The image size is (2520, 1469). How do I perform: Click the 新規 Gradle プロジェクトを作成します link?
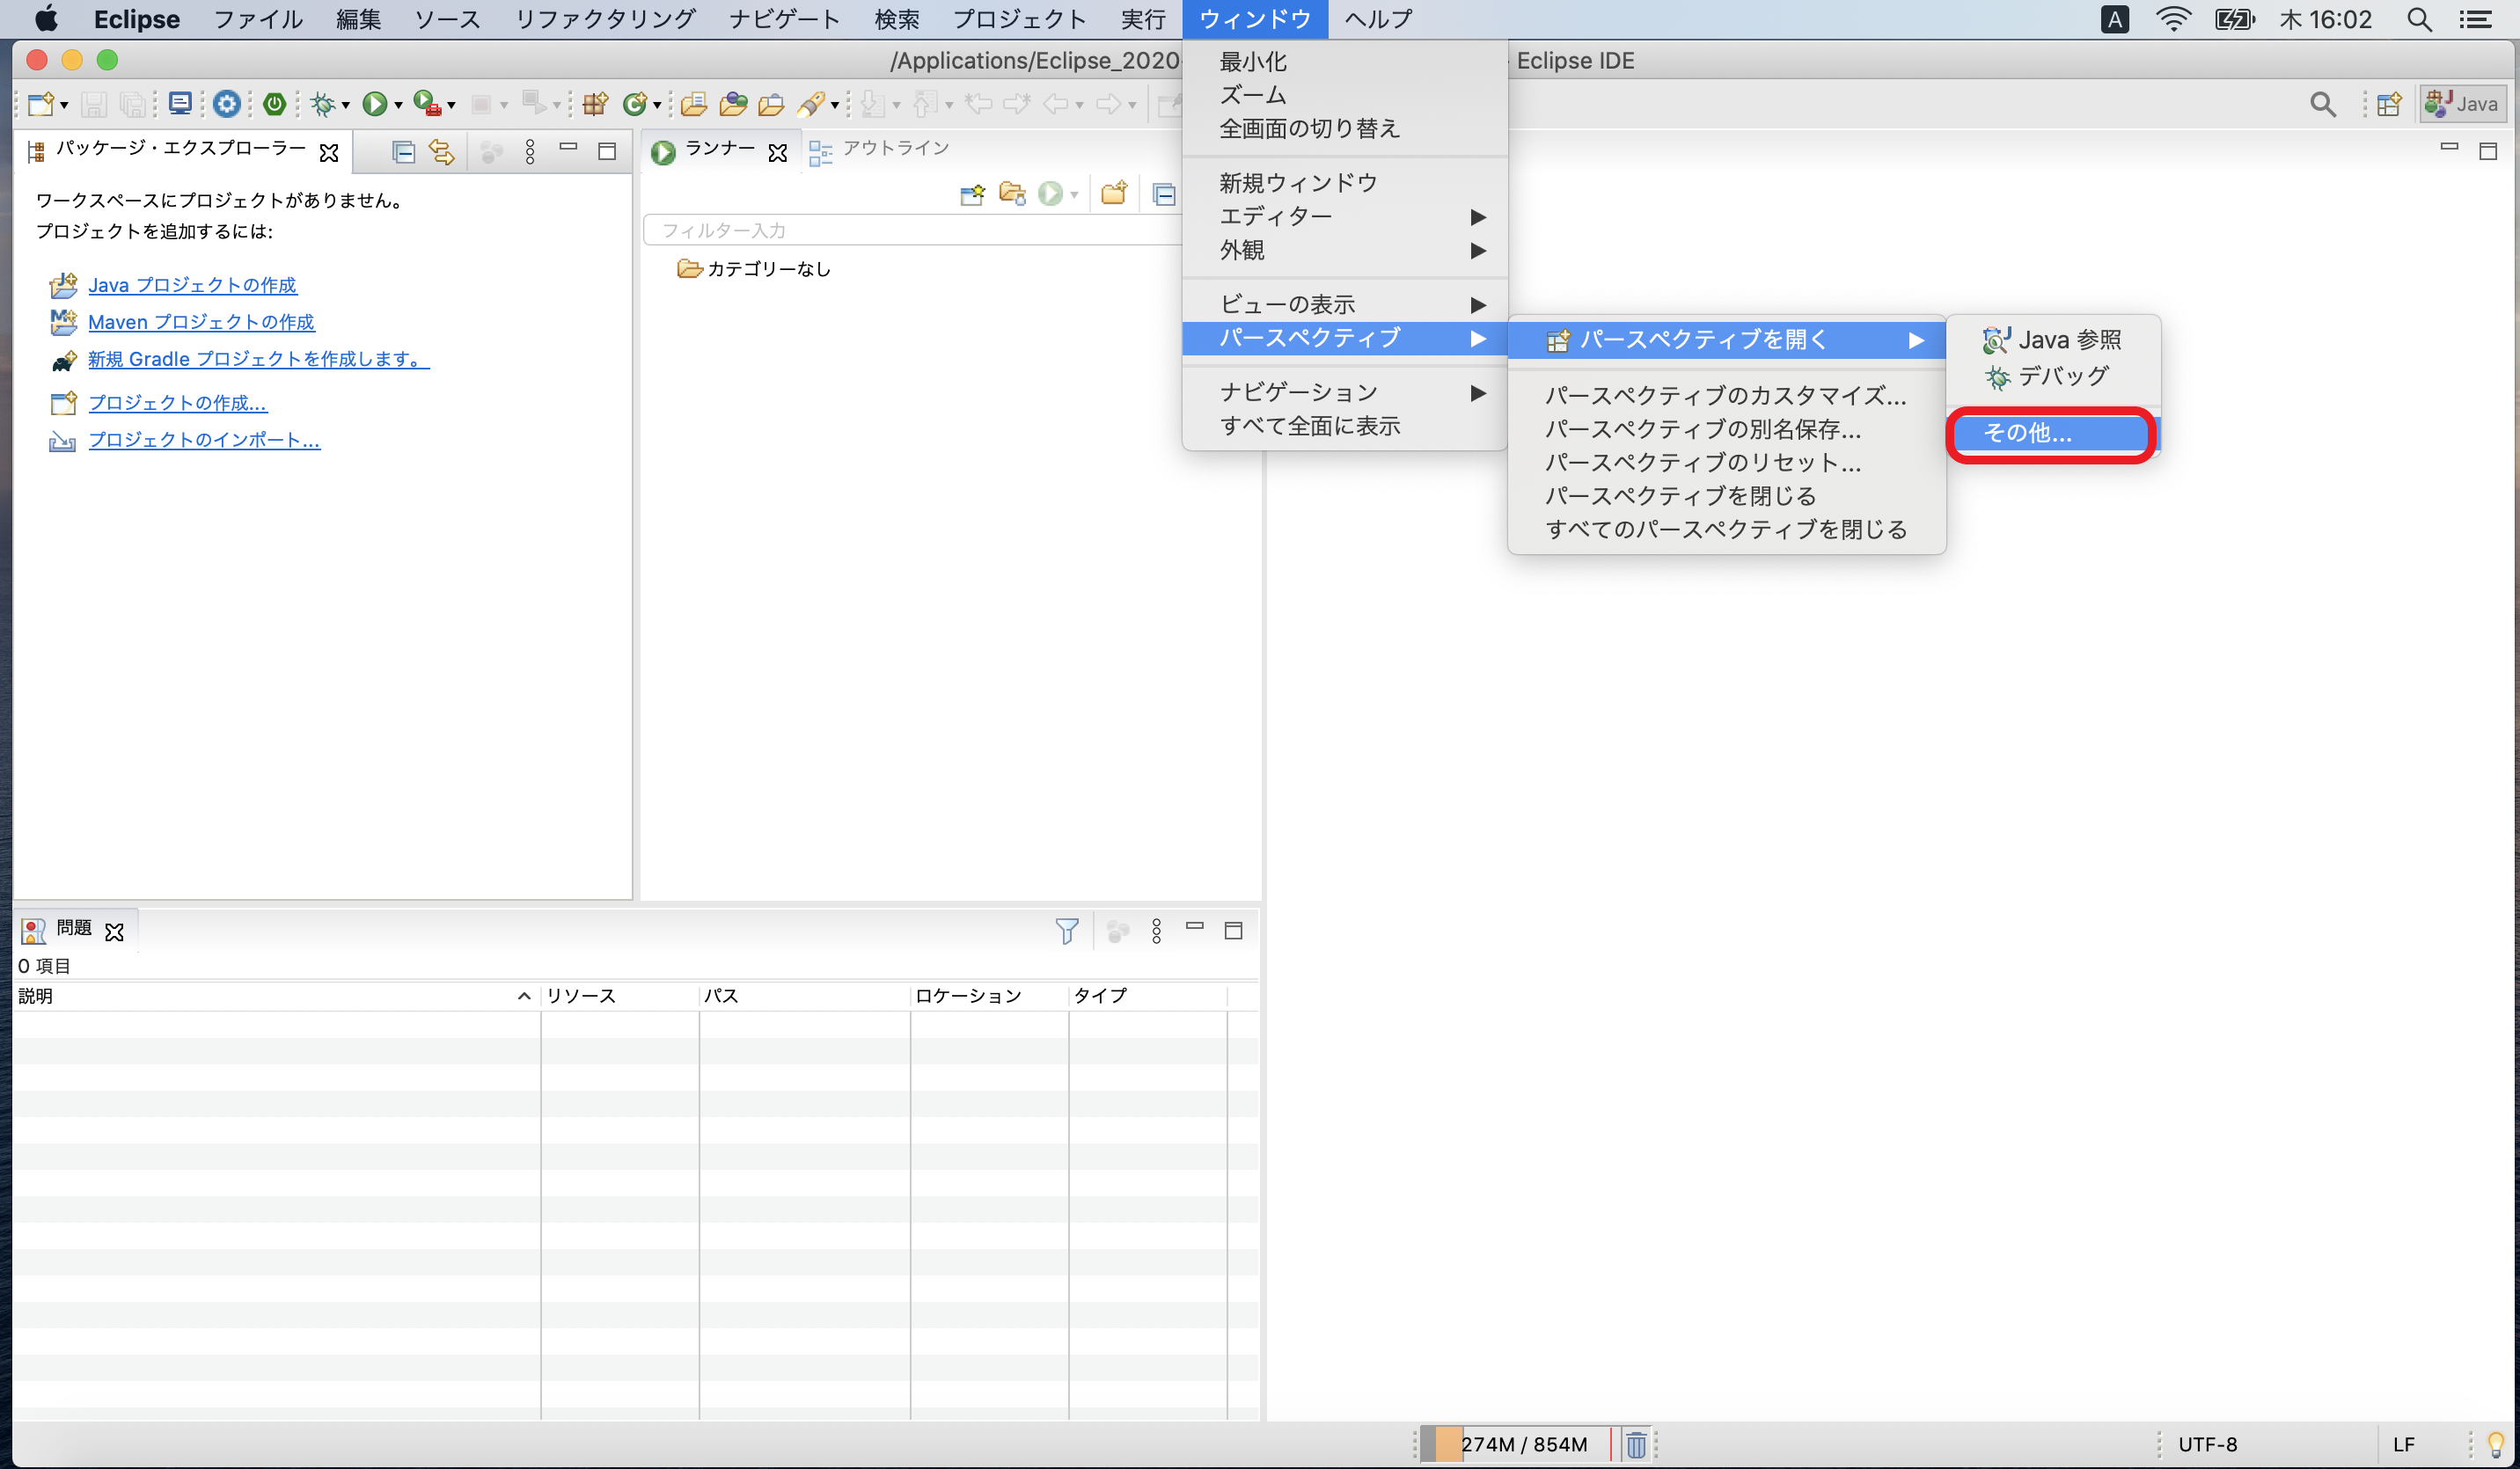258,359
